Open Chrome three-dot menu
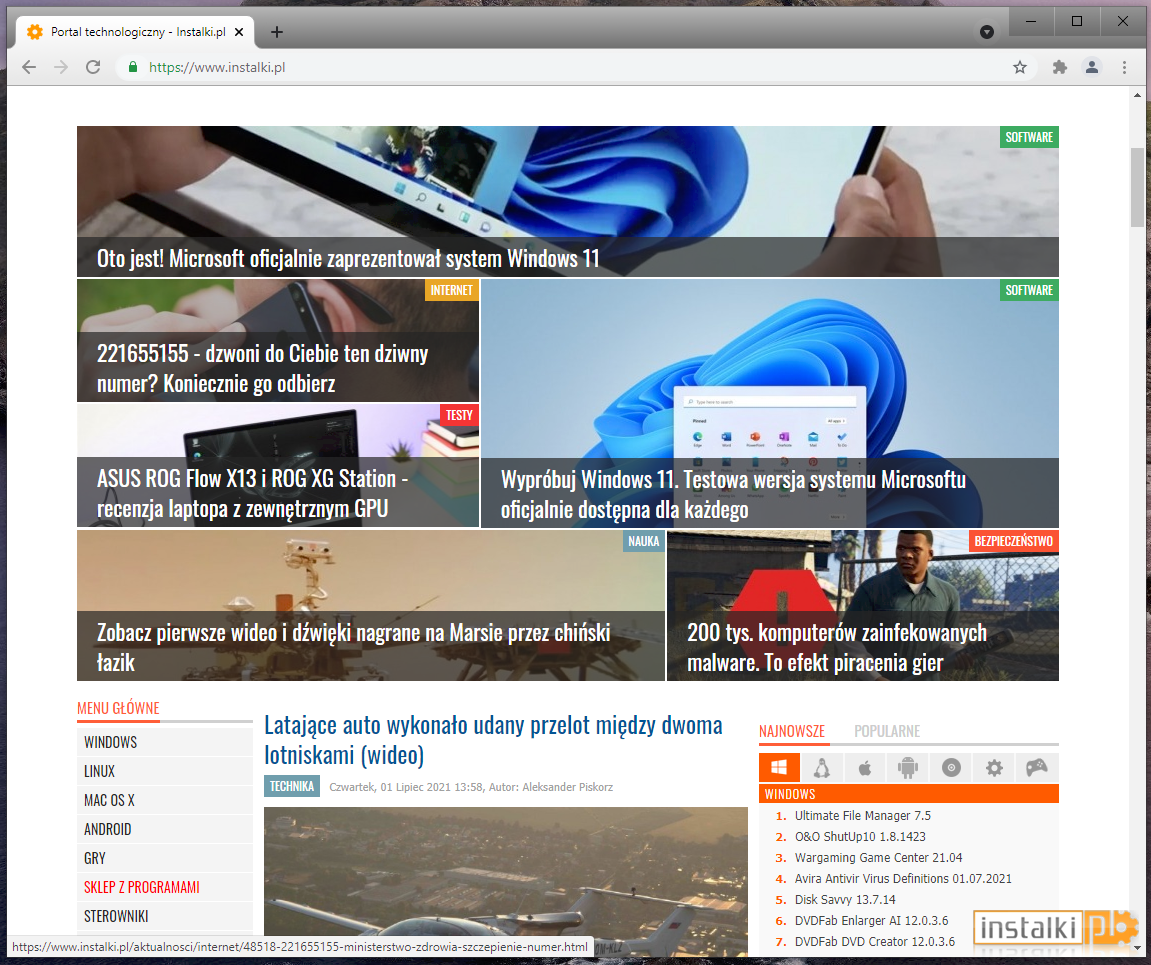 tap(1124, 68)
